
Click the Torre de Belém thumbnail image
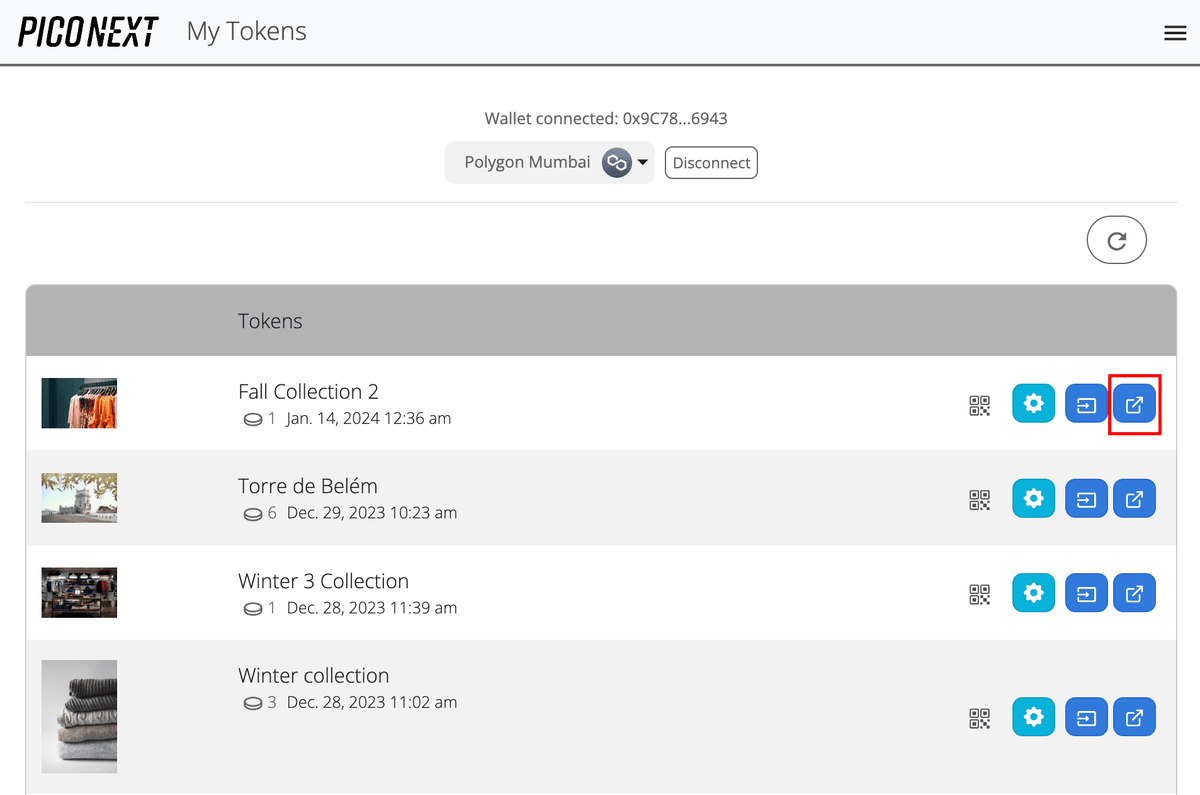pos(79,497)
